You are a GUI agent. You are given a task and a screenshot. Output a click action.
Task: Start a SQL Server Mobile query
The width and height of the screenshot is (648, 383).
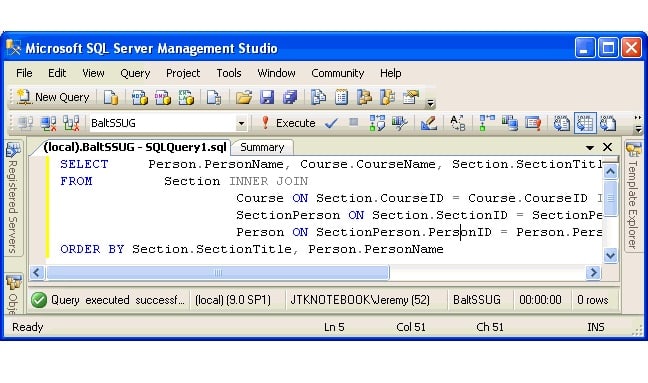[x=214, y=98]
